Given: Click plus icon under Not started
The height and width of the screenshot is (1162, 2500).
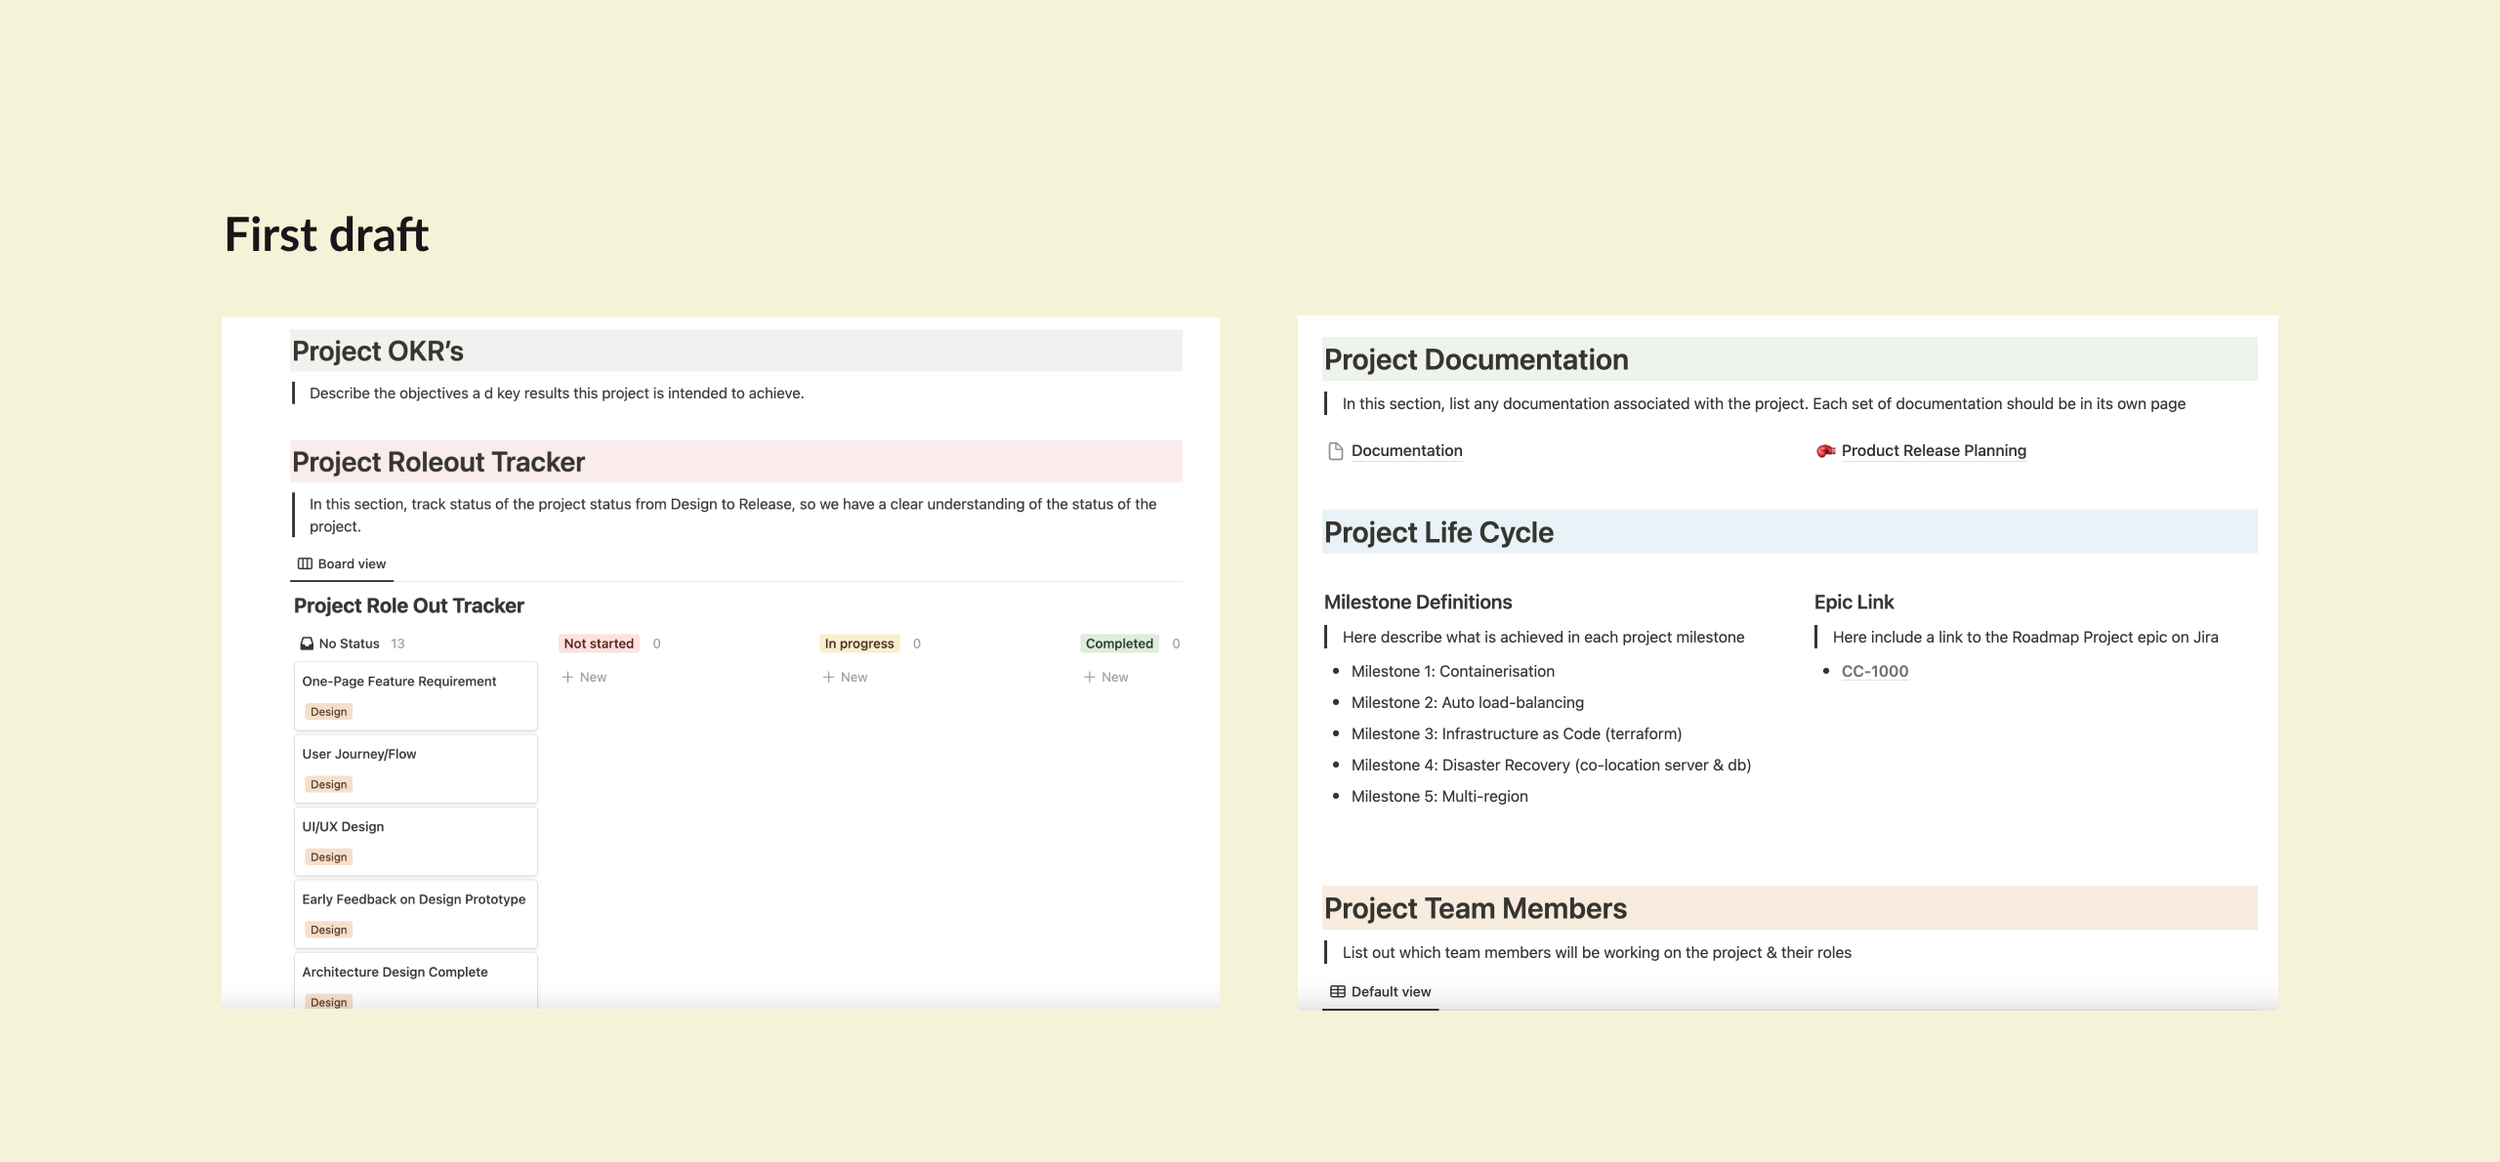Looking at the screenshot, I should [568, 677].
